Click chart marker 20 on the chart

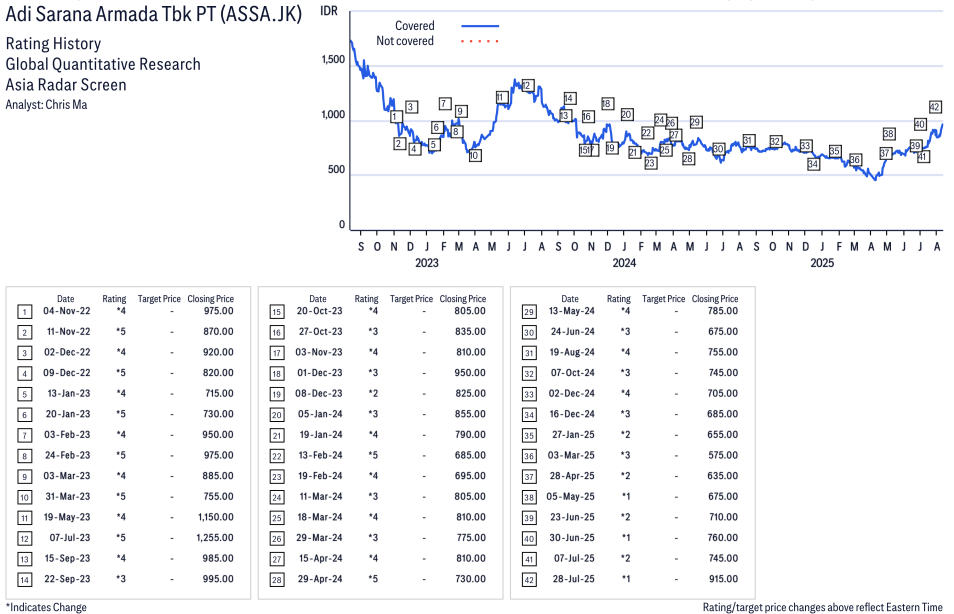pos(627,114)
